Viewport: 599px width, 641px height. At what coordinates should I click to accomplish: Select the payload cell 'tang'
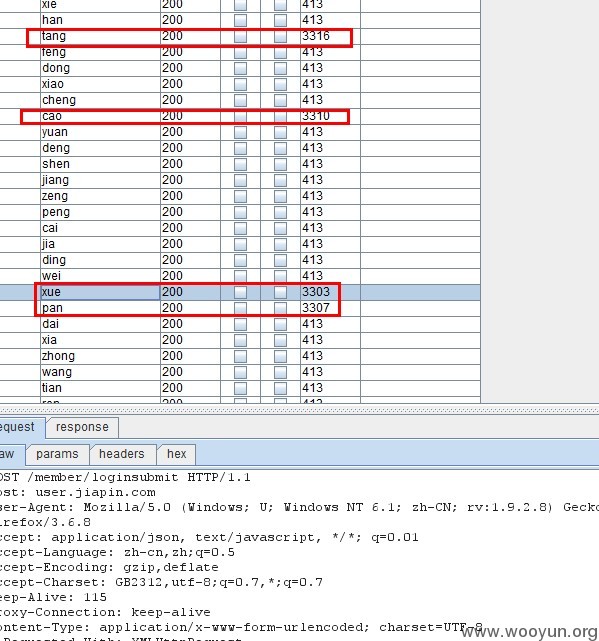(100, 36)
